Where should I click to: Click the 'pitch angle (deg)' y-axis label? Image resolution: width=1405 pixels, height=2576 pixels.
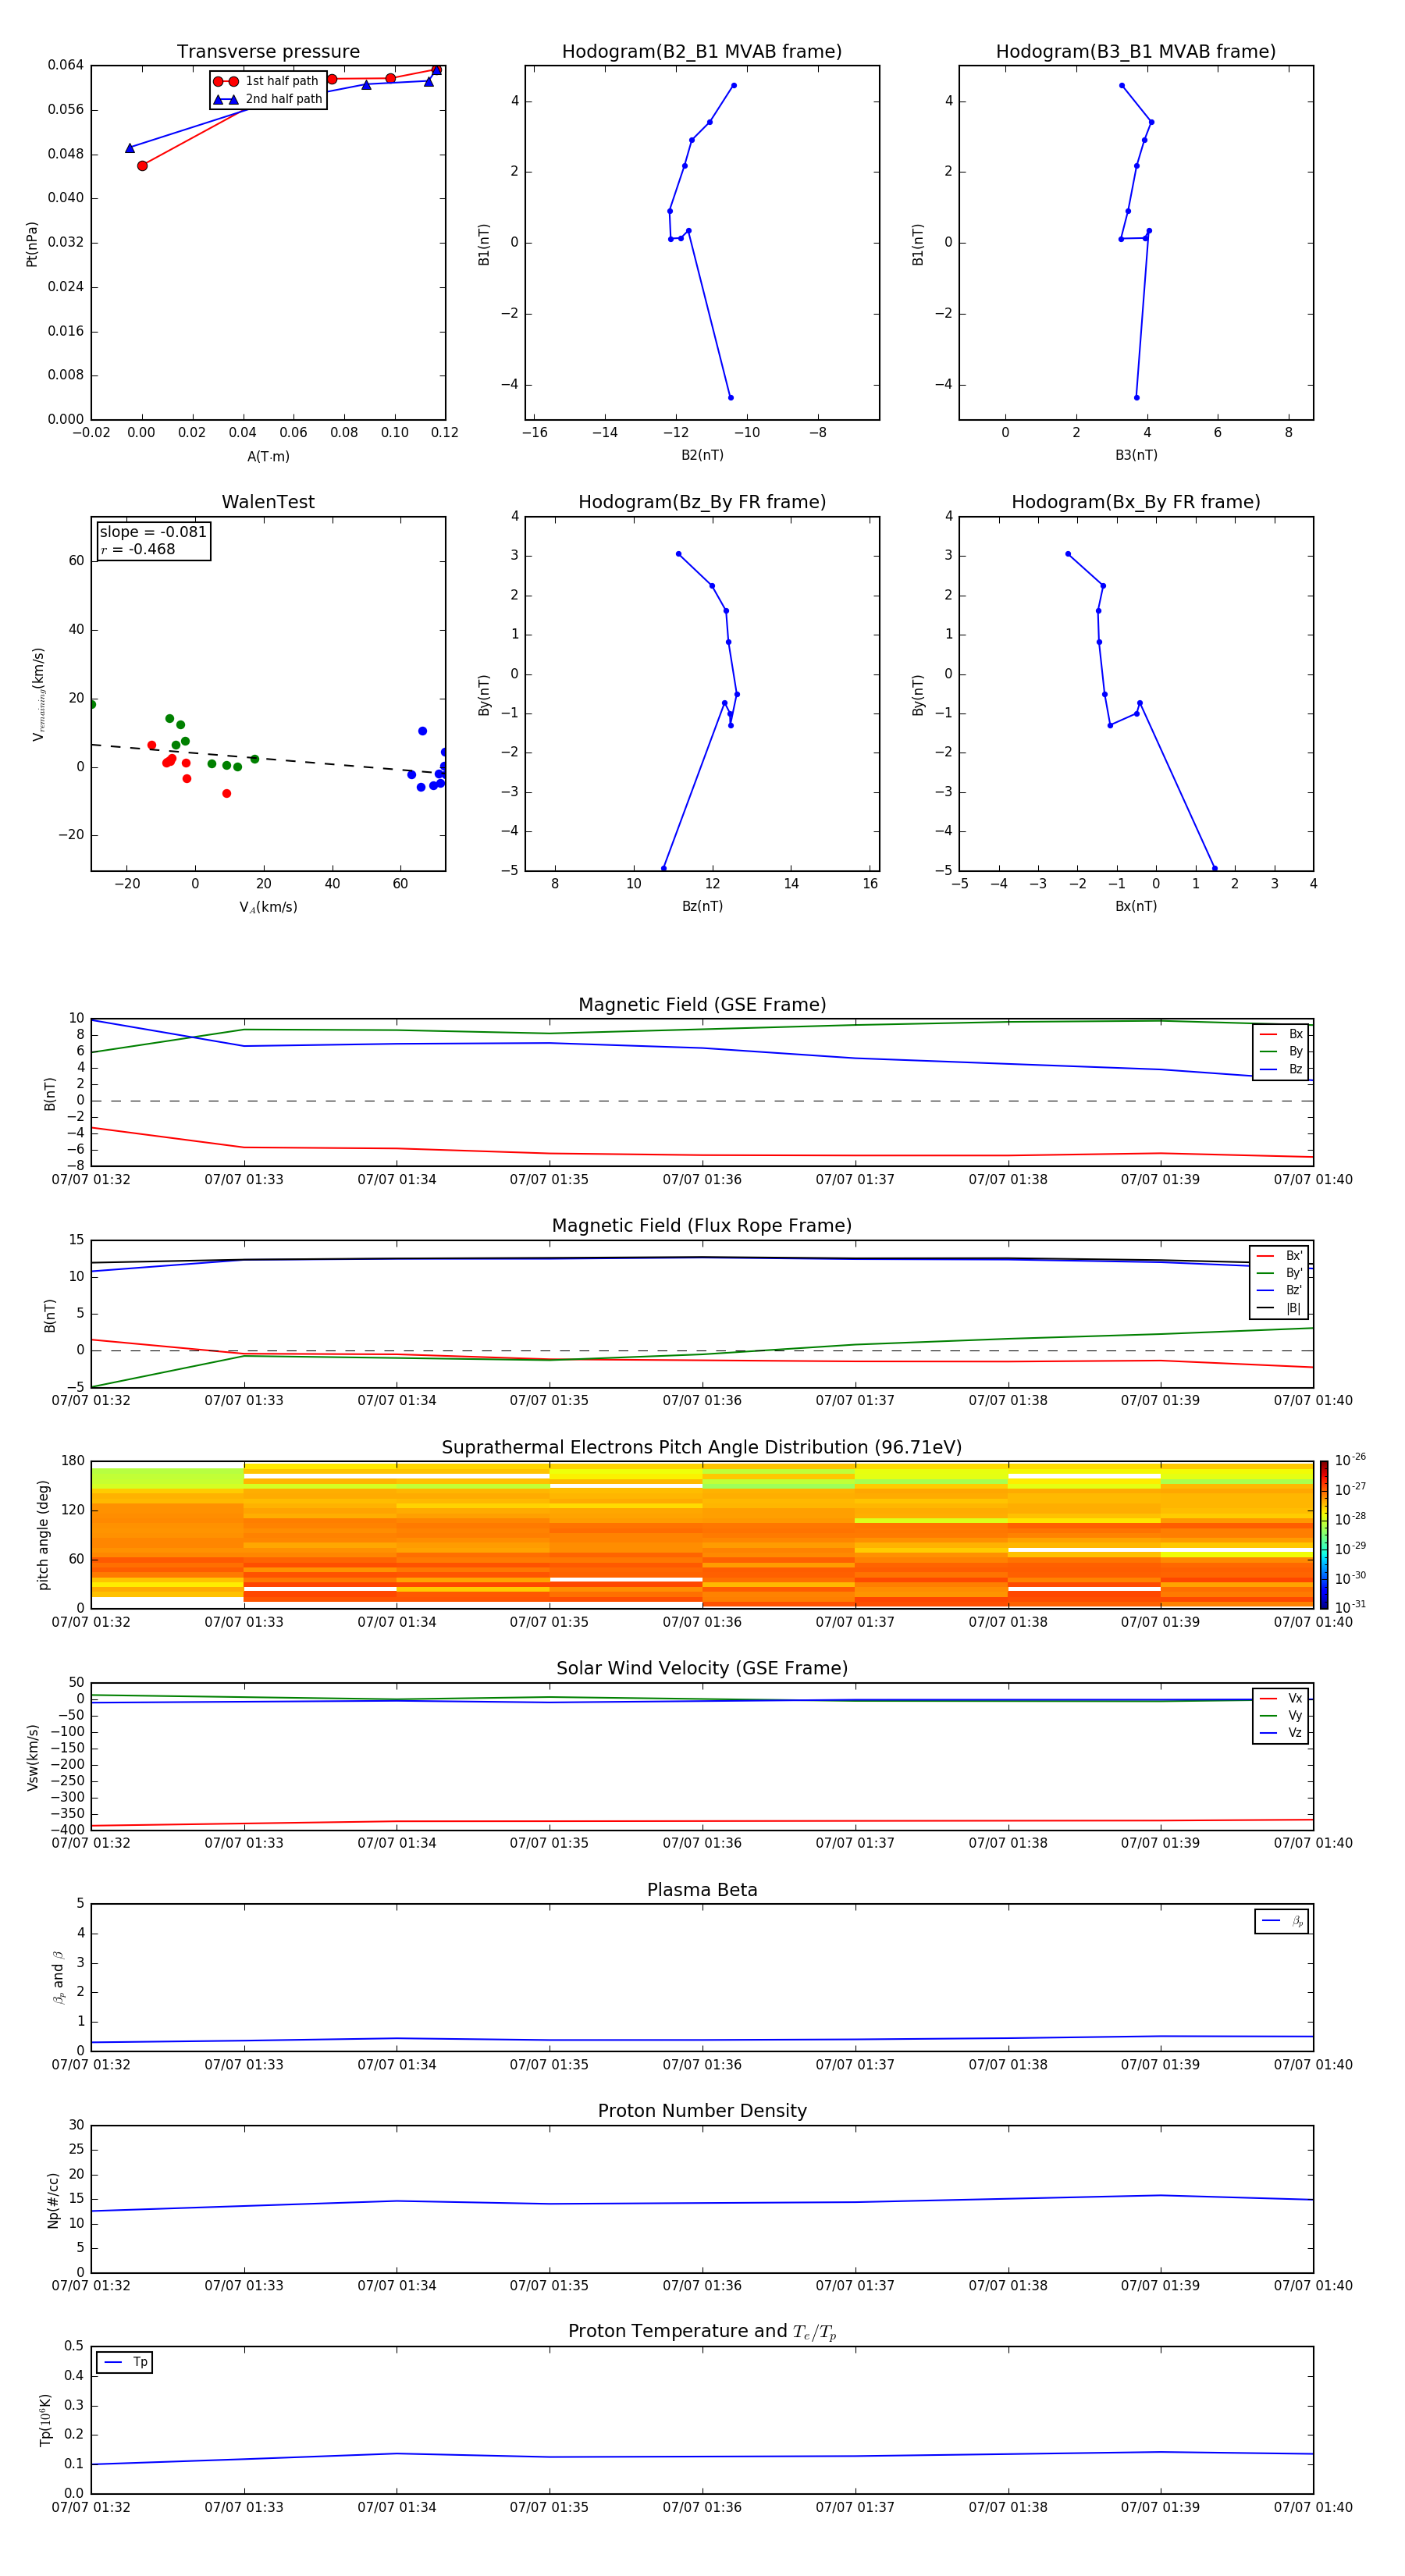(43, 1535)
